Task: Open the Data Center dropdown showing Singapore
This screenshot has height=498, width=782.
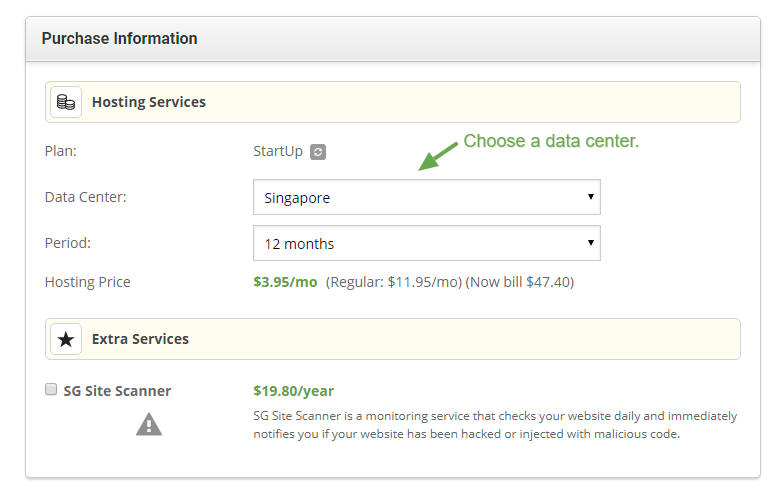Action: tap(426, 197)
